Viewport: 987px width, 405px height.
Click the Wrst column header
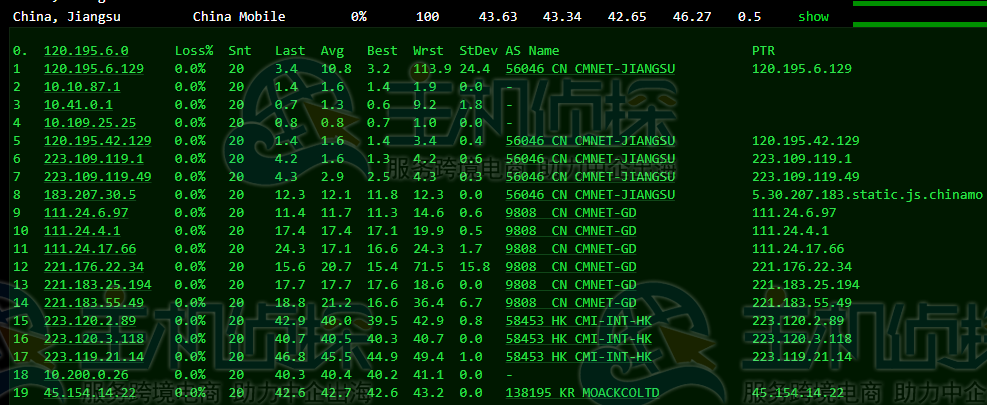click(429, 50)
